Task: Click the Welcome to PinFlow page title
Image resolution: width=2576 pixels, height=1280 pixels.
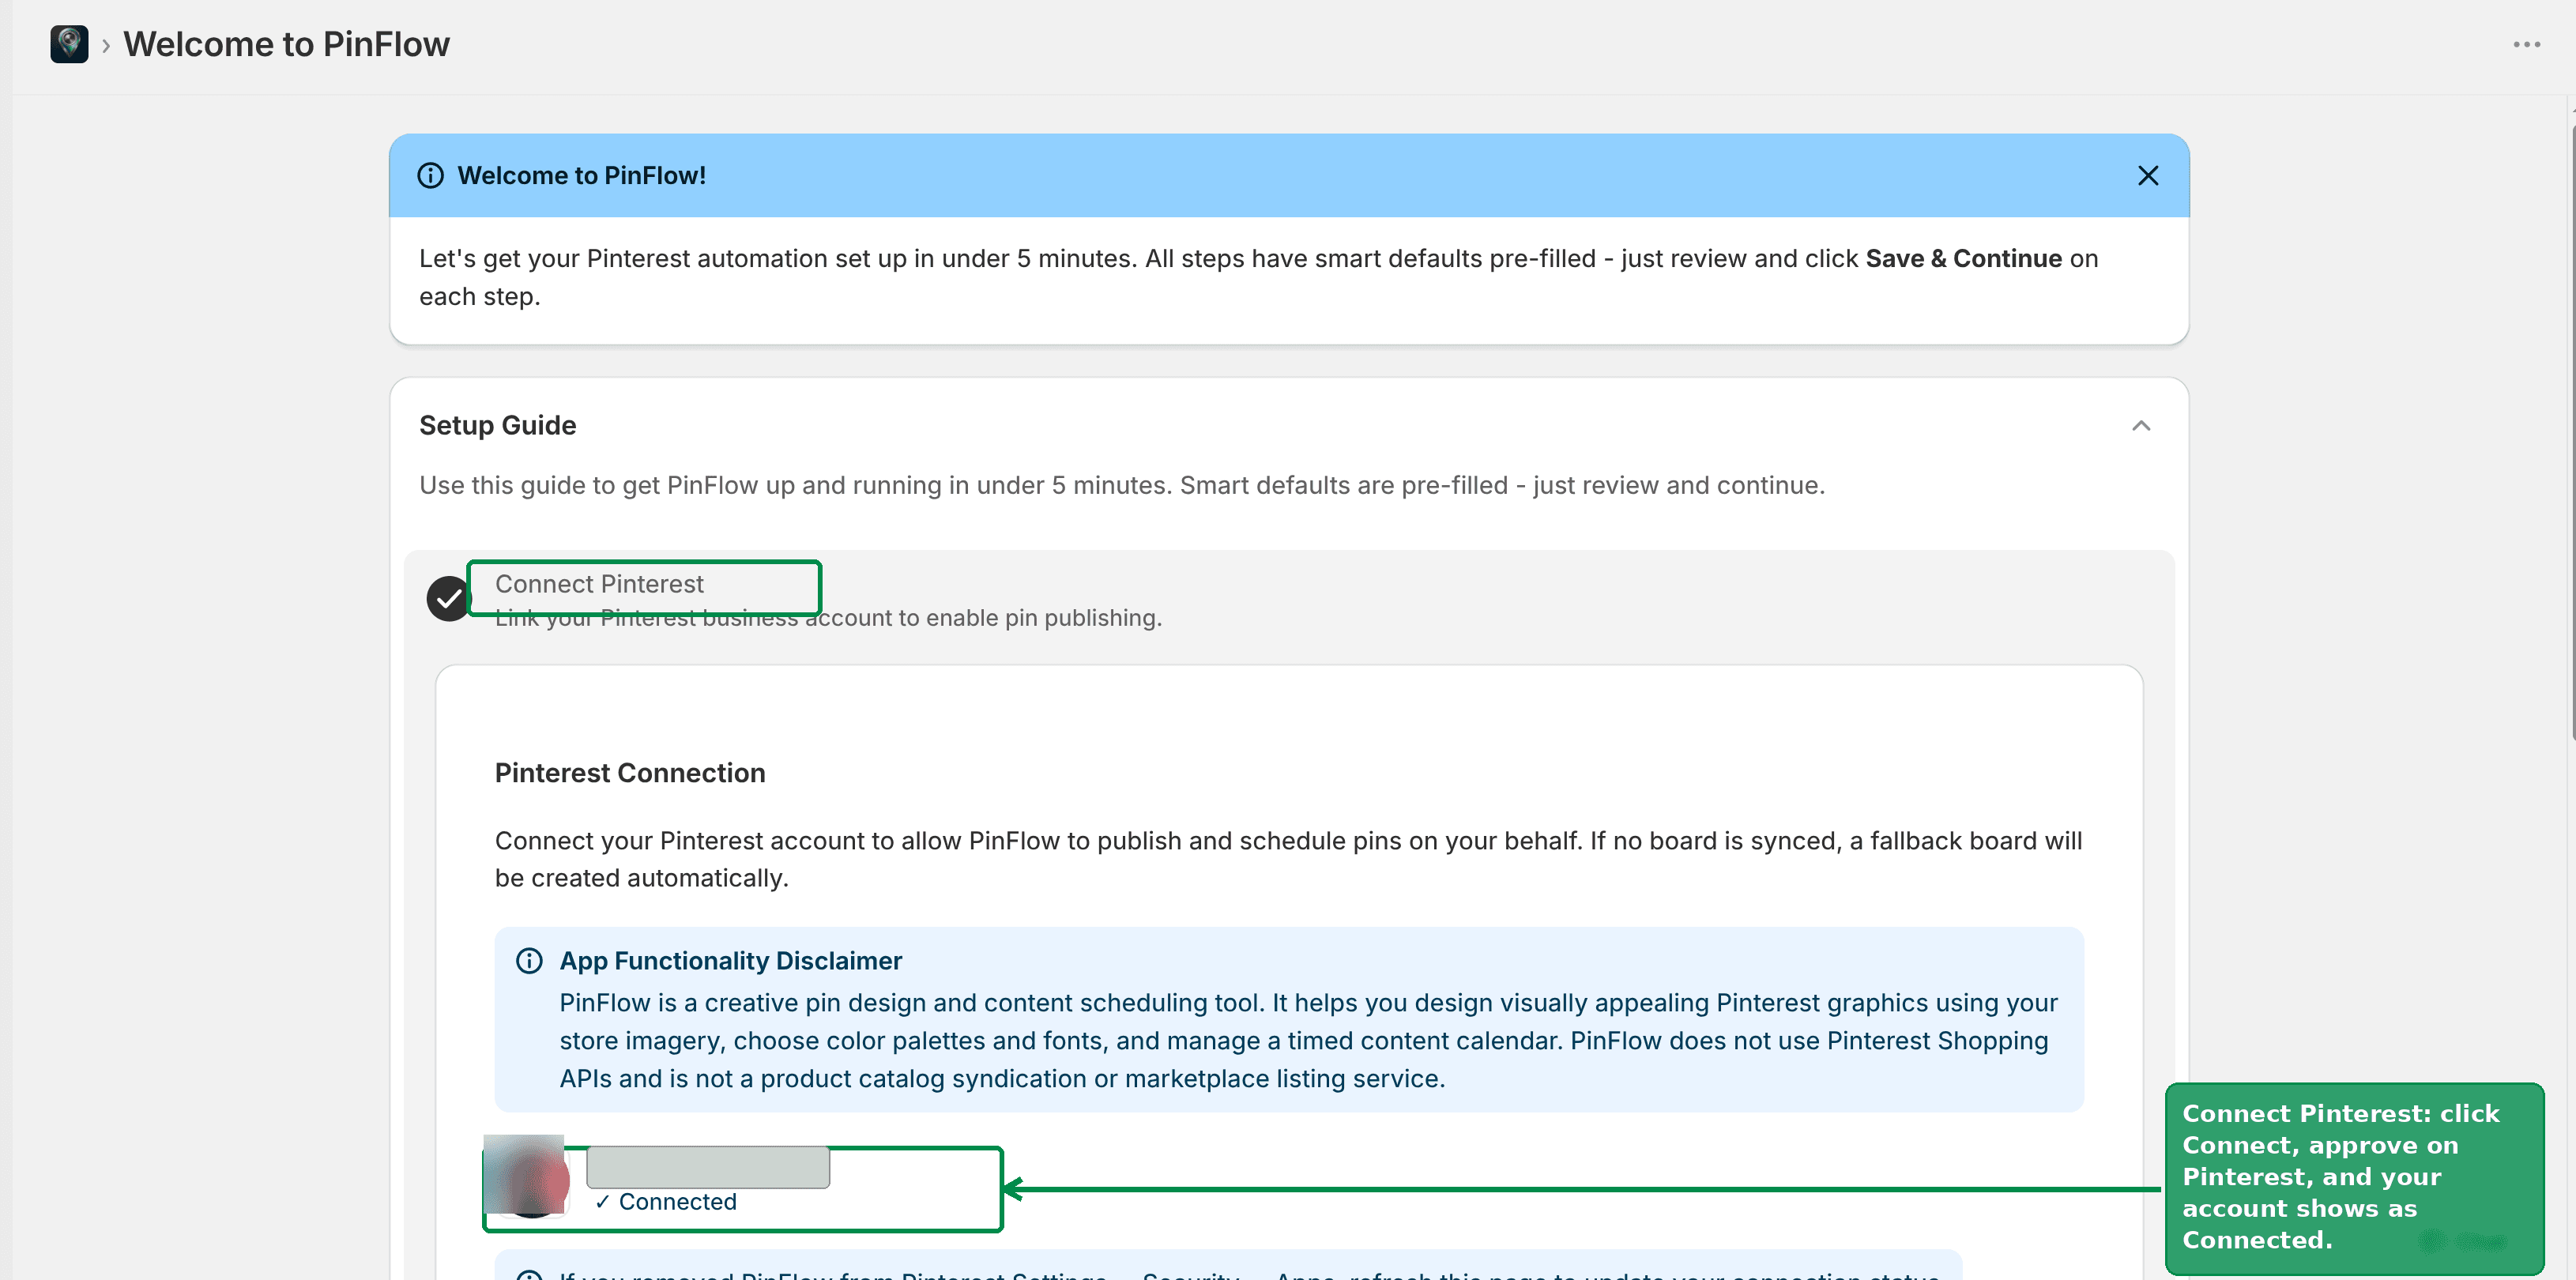Action: (287, 45)
